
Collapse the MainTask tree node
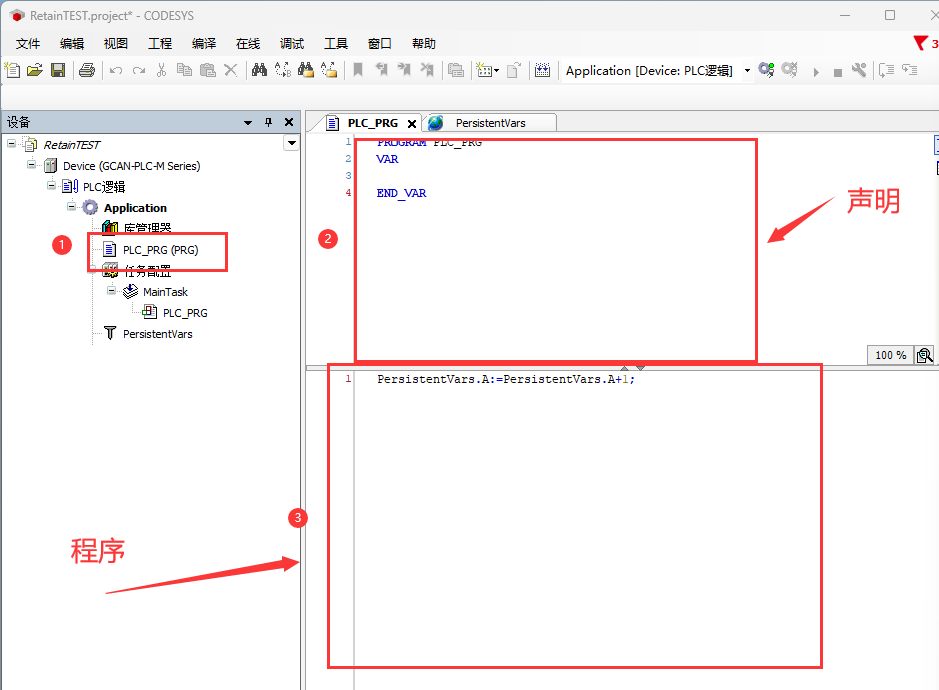coord(112,291)
